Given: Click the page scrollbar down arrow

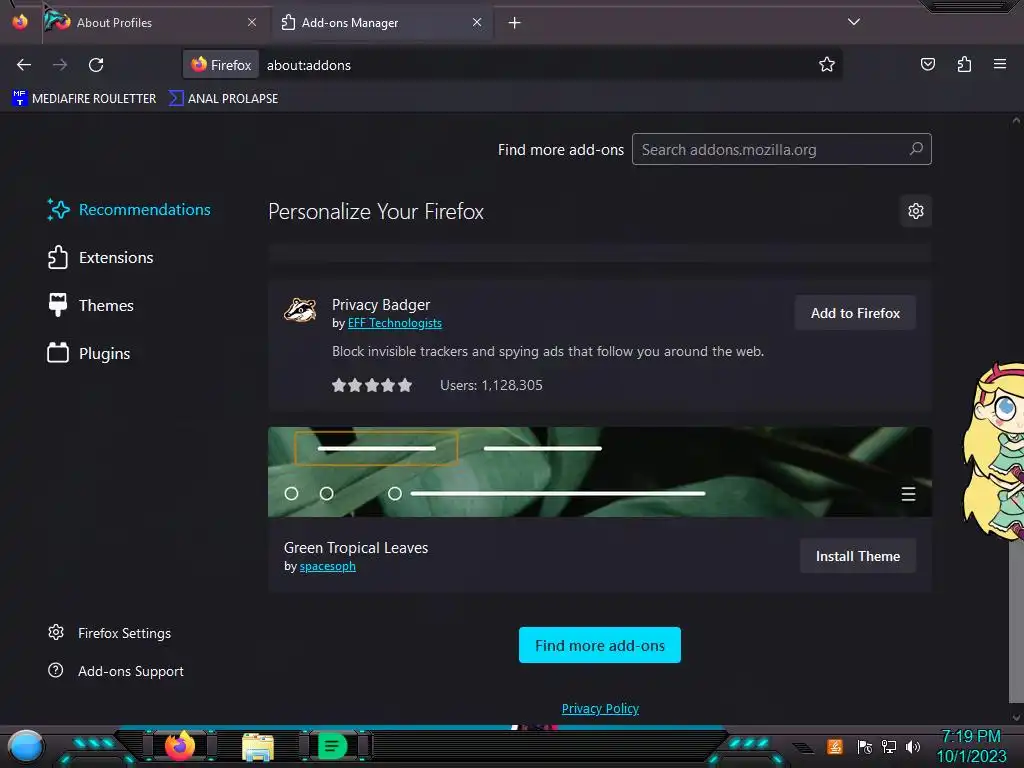Looking at the screenshot, I should coord(1016,718).
